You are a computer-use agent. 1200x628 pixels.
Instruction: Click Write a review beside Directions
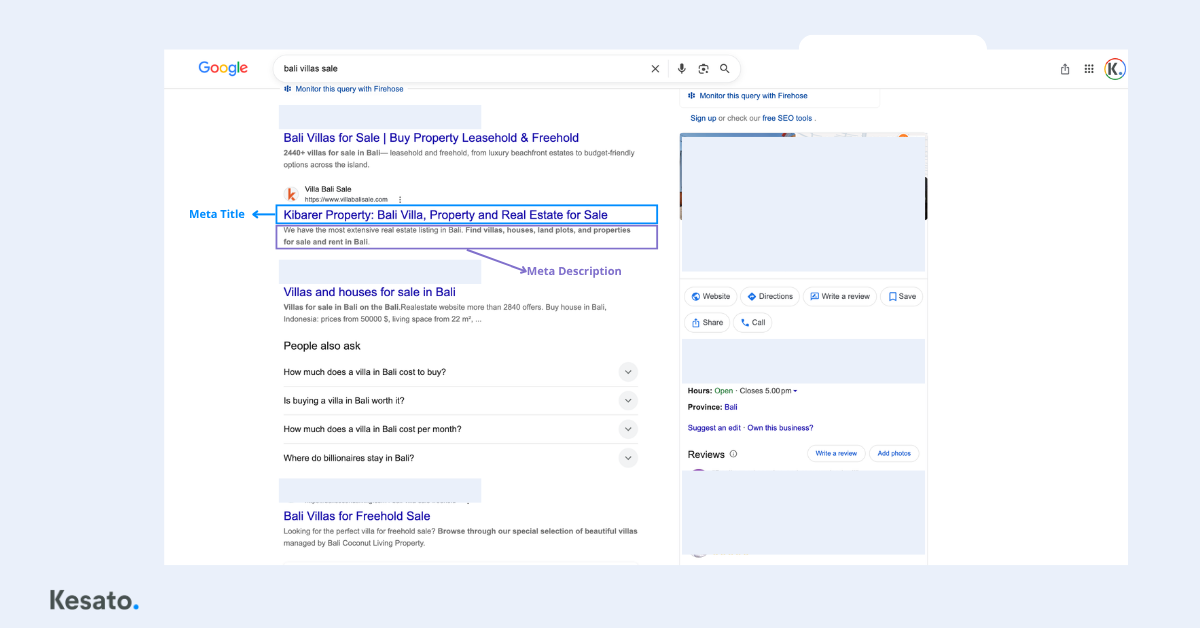[x=840, y=297]
